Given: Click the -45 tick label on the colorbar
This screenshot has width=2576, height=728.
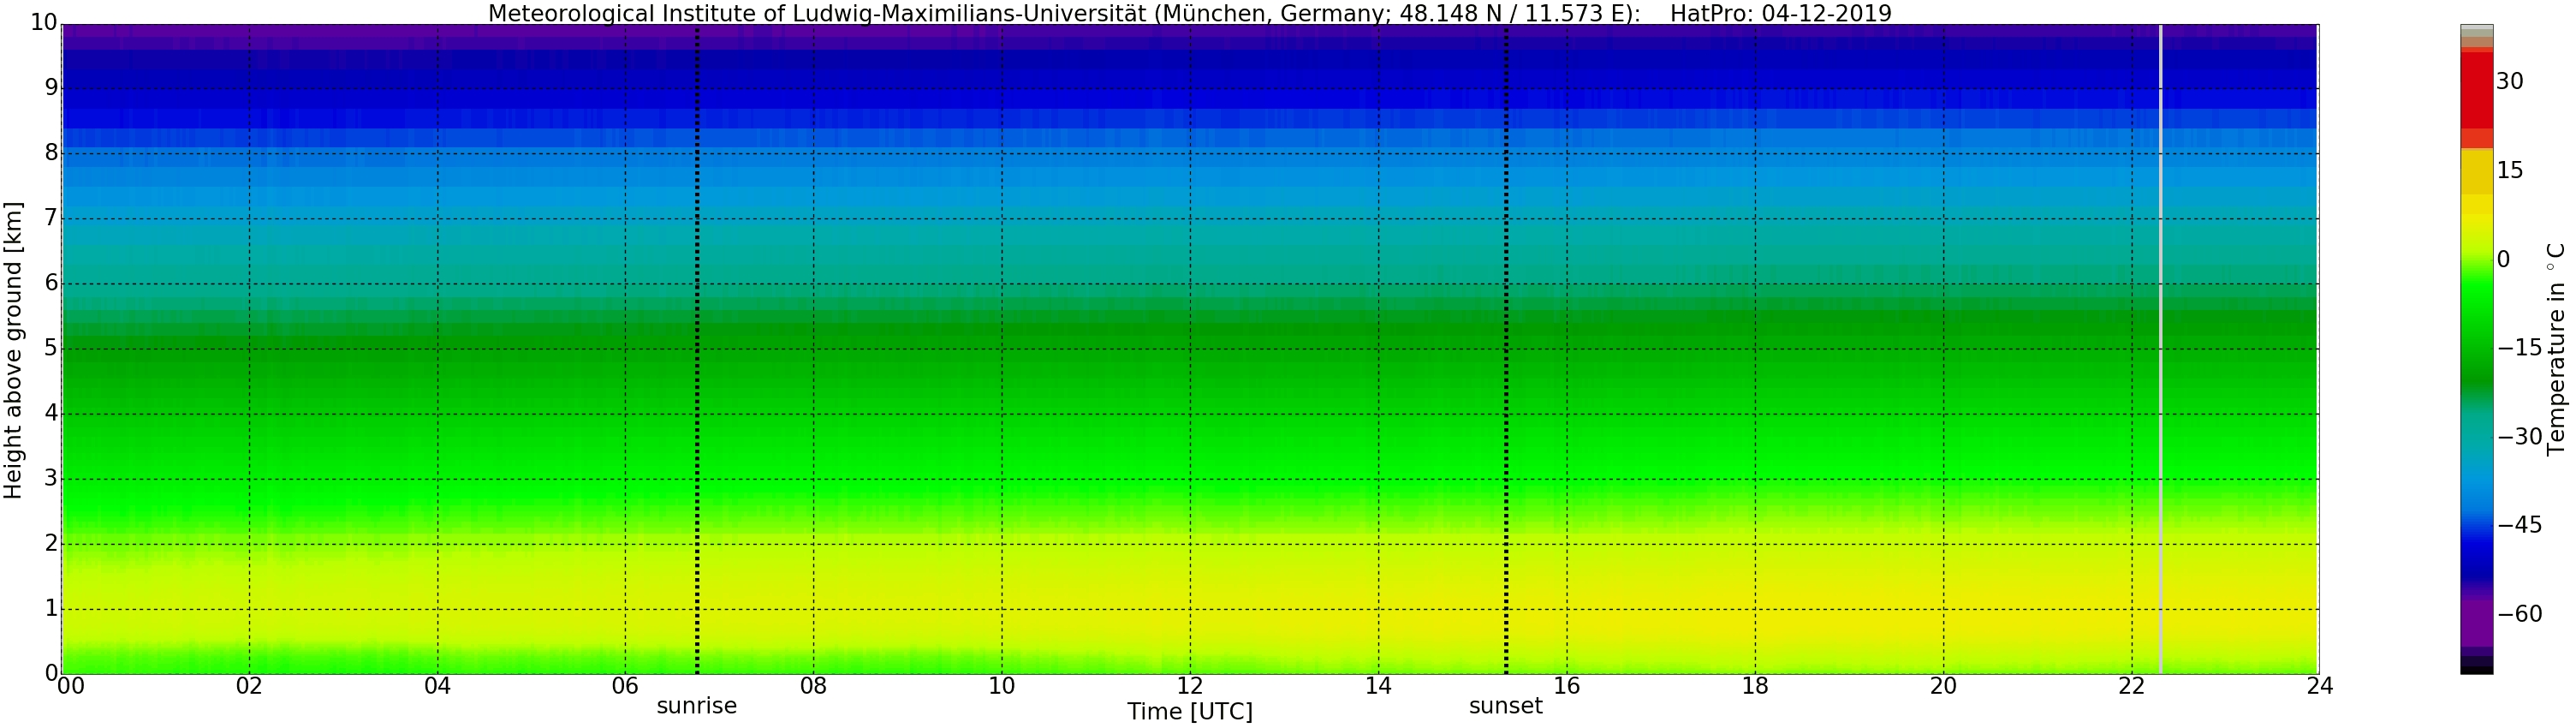Looking at the screenshot, I should point(2519,526).
